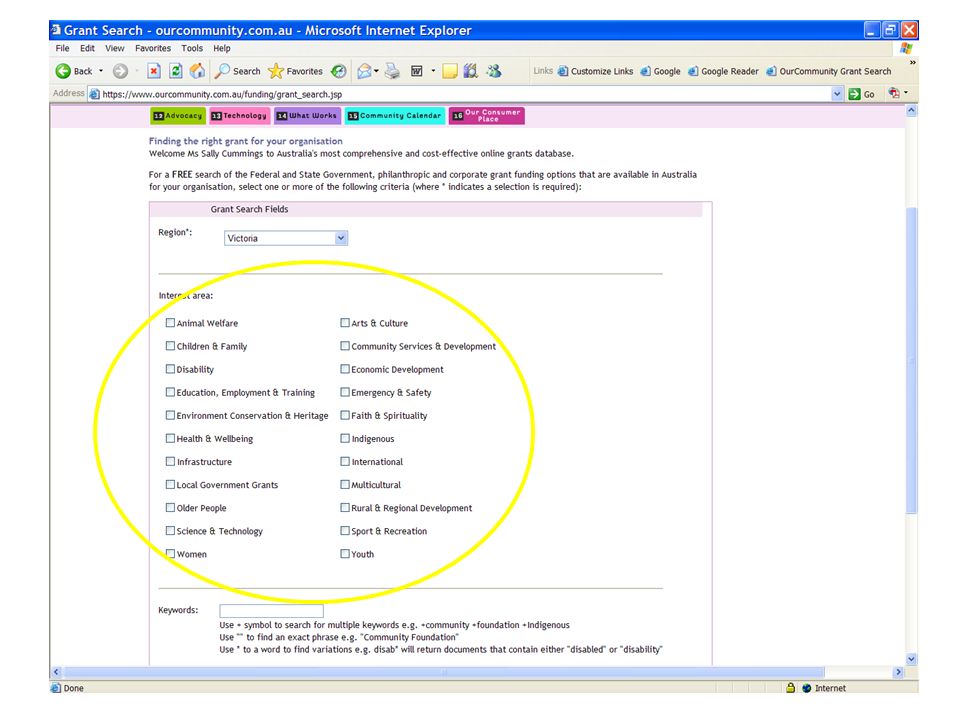960x720 pixels.
Task: Tick the Health & Wellbeing checkbox
Action: (x=170, y=438)
